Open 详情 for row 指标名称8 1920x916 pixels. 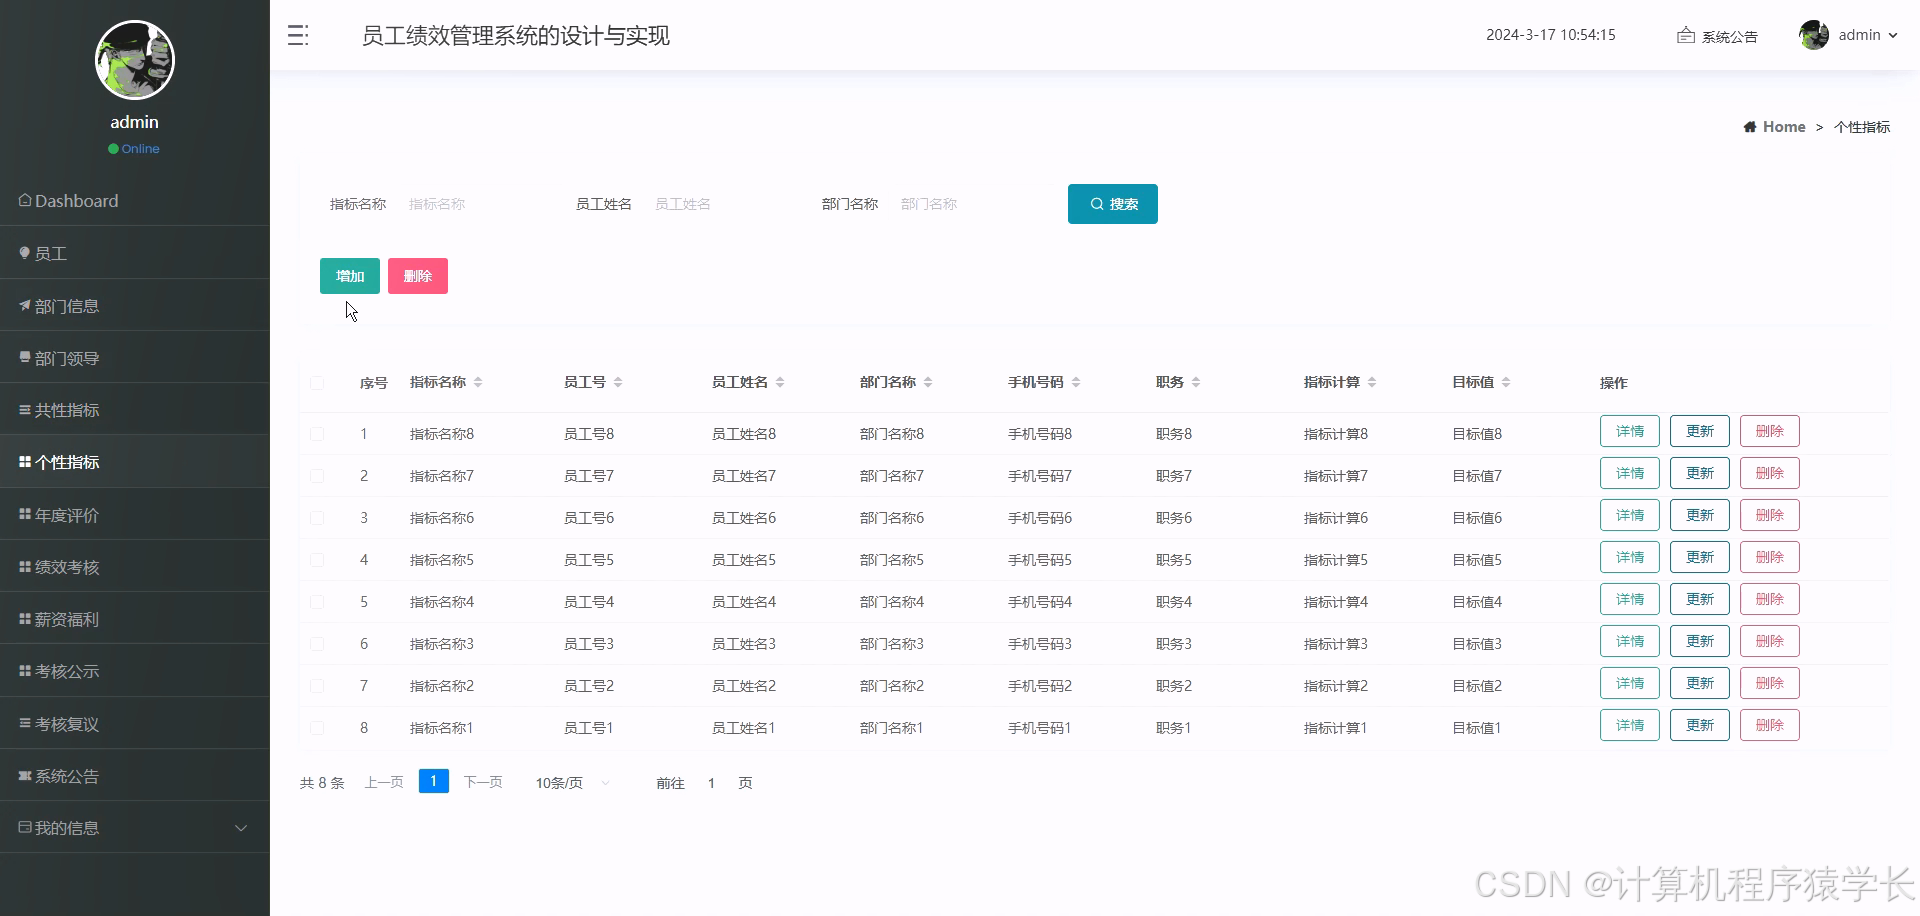1630,431
